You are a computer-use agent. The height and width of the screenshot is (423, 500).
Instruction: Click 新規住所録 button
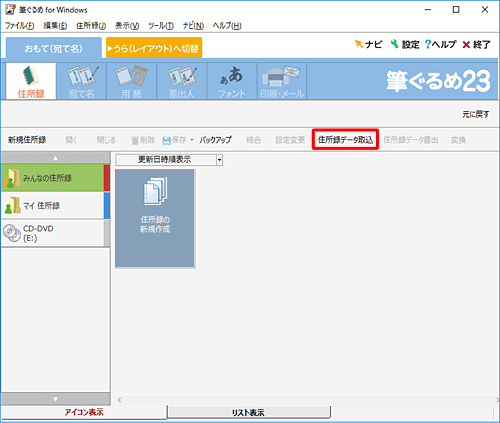click(x=27, y=140)
